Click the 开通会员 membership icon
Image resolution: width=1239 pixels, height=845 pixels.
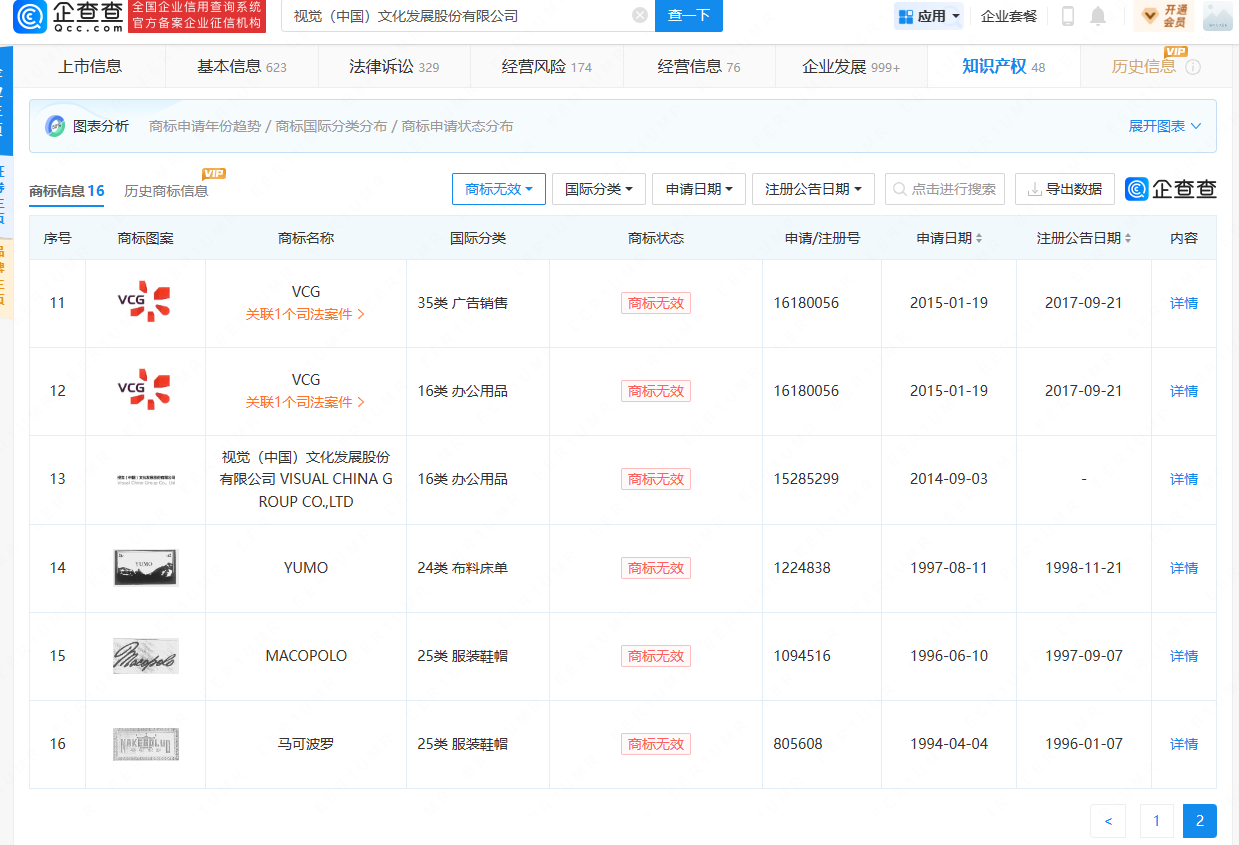point(1163,16)
